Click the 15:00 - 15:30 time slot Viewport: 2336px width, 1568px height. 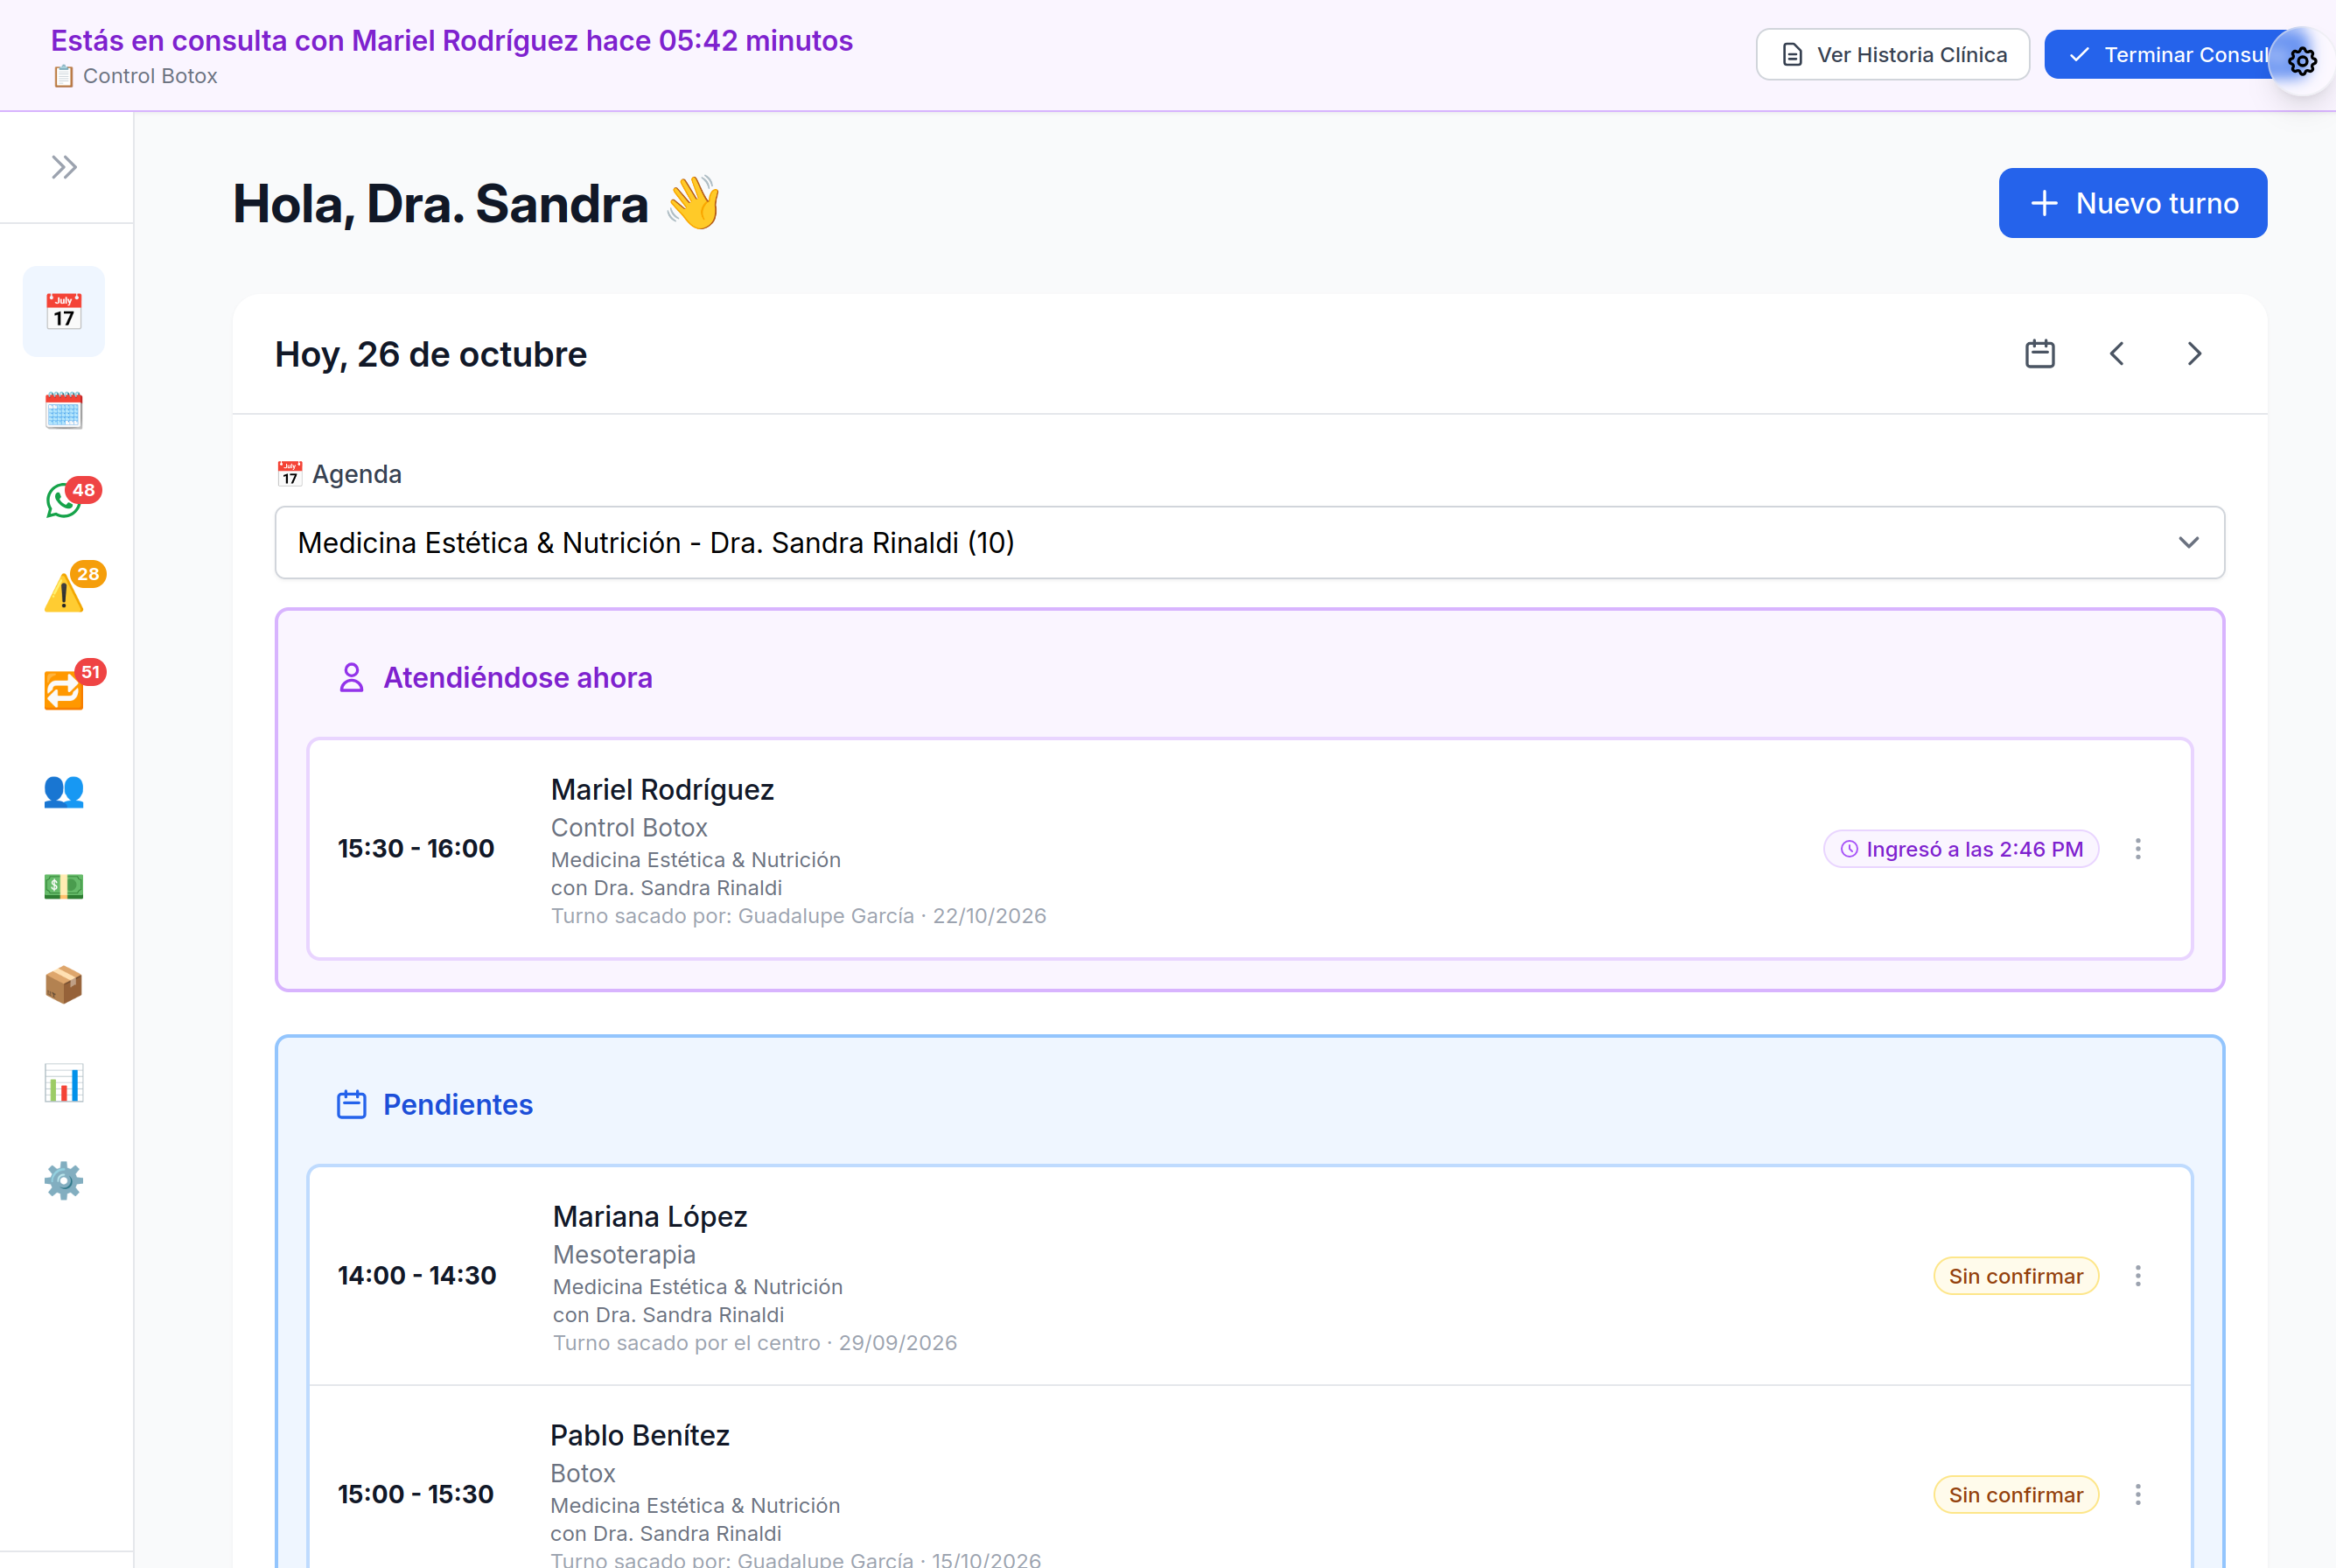[x=416, y=1495]
